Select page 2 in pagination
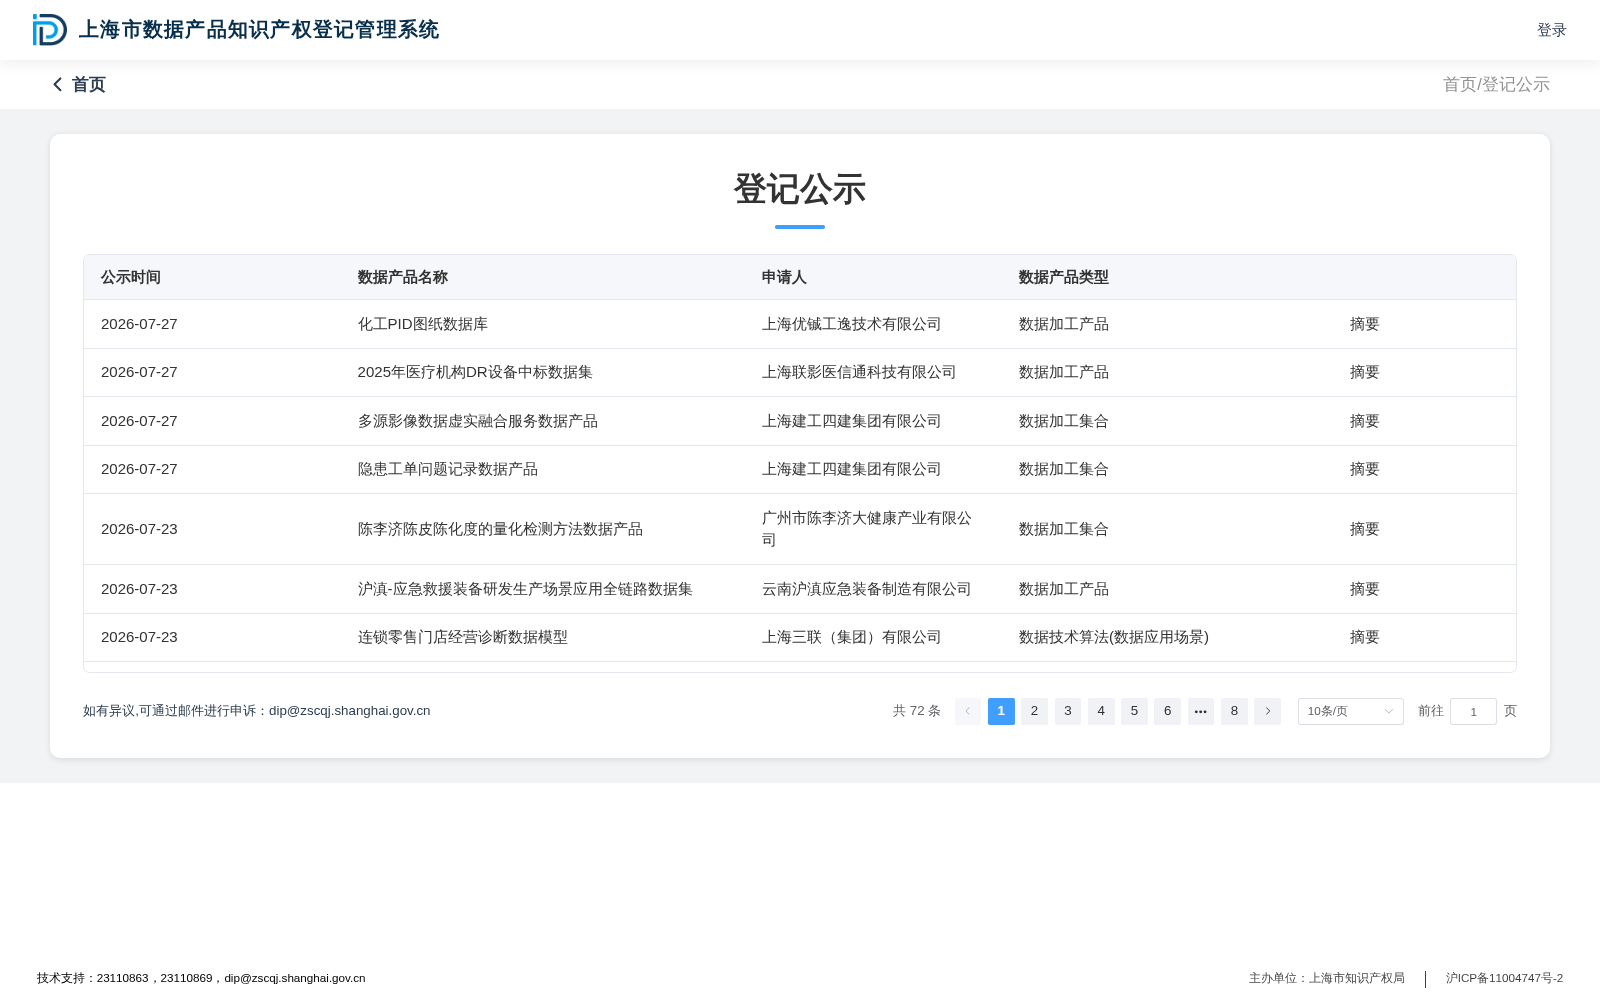 pyautogui.click(x=1034, y=711)
